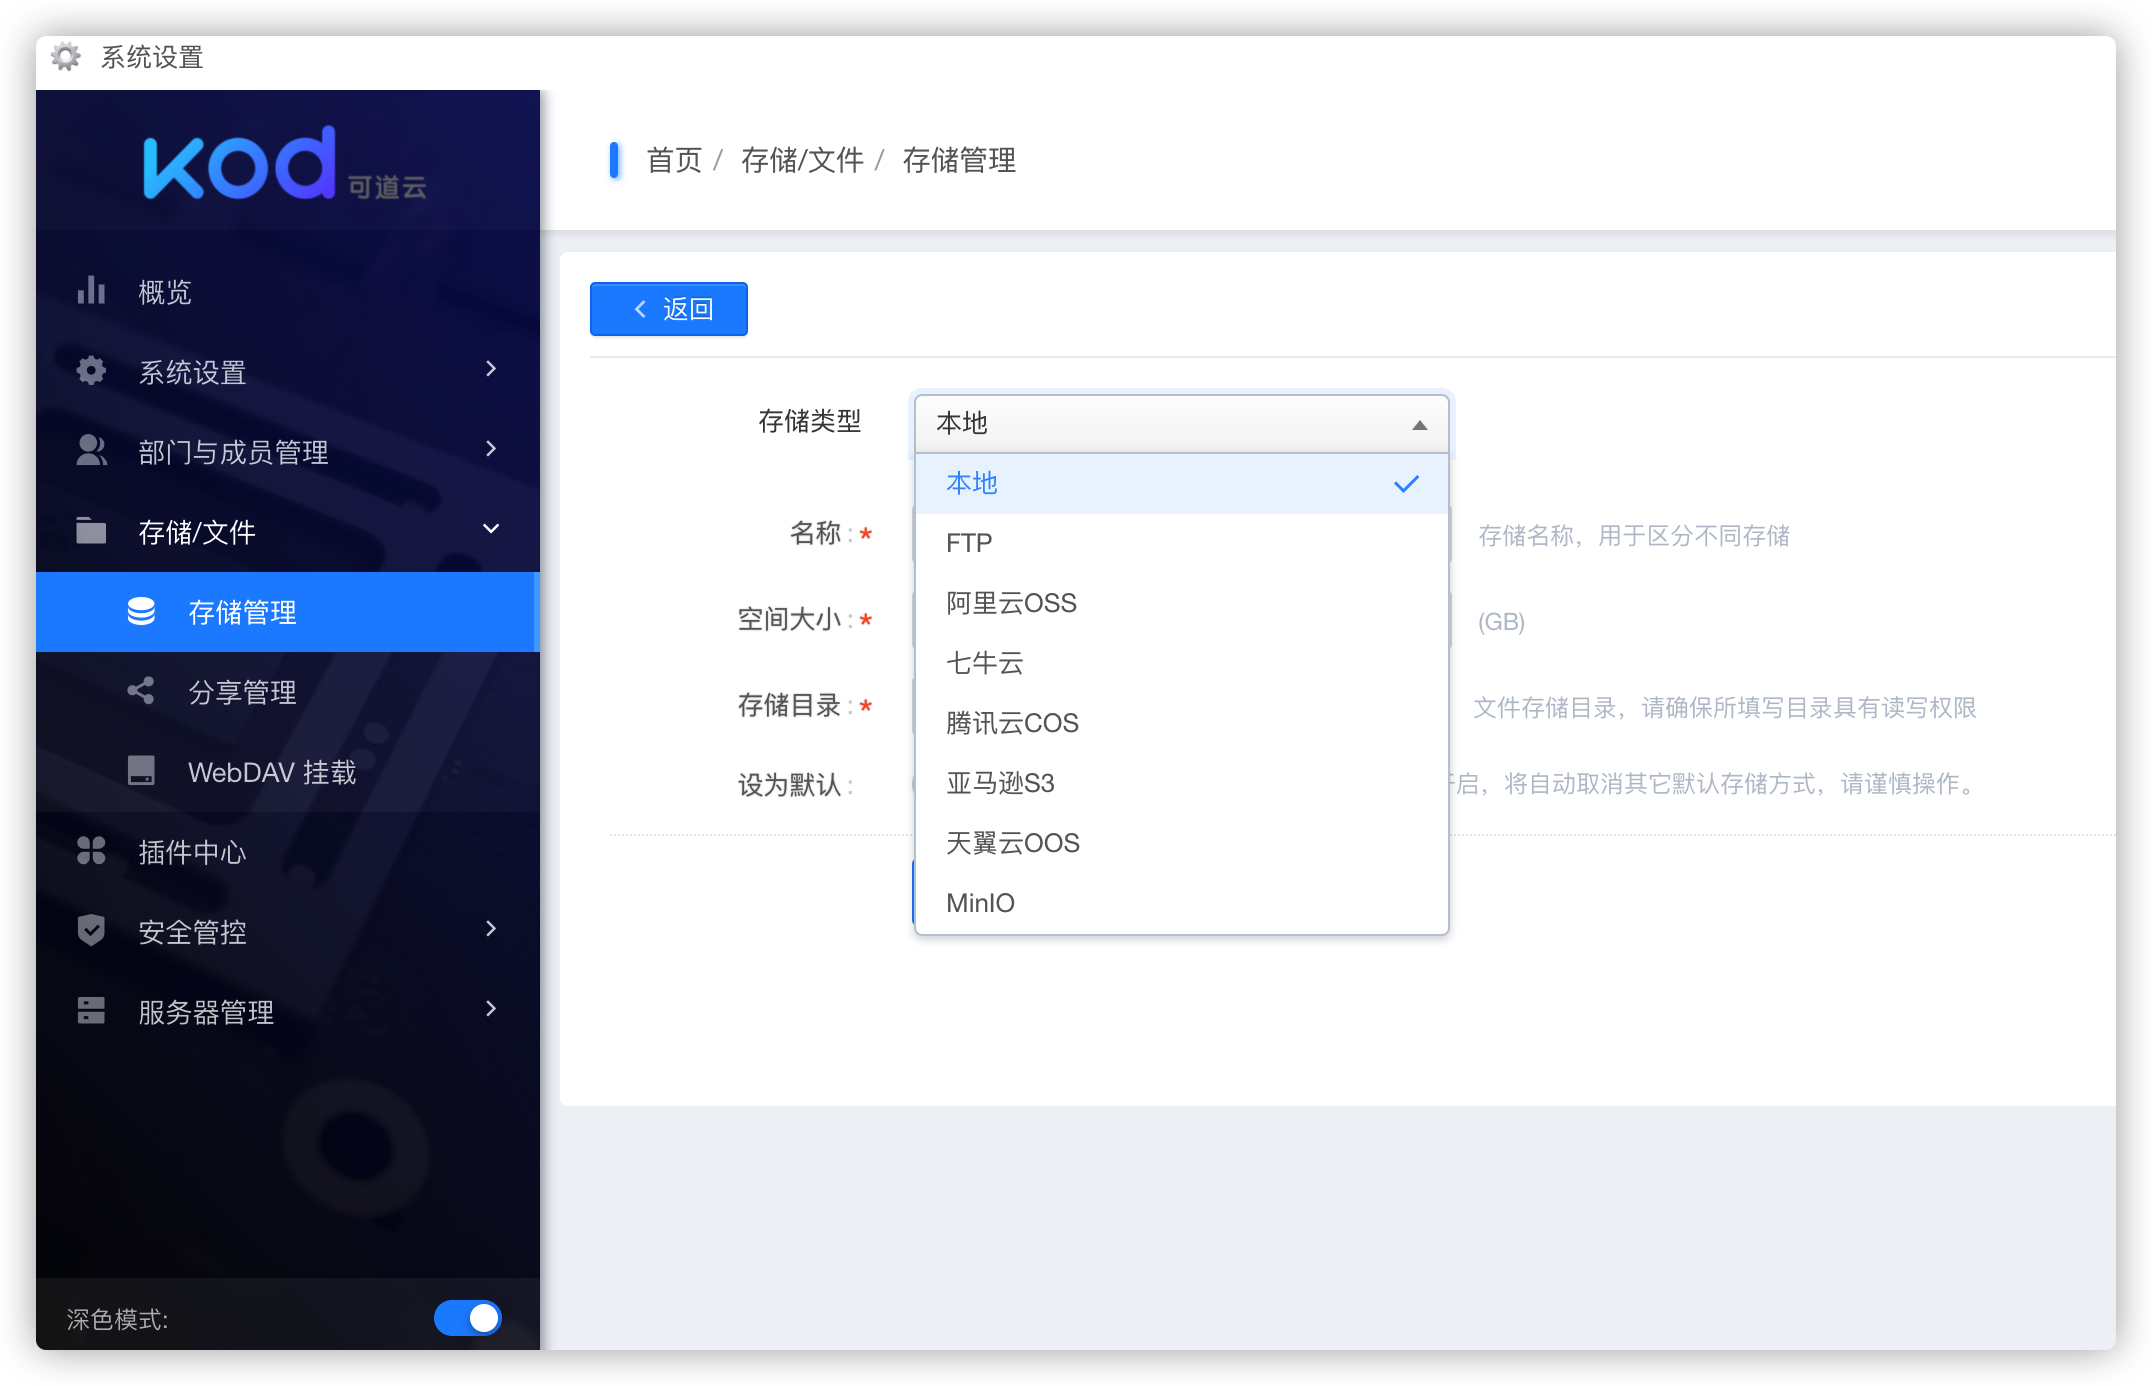The width and height of the screenshot is (2152, 1386).
Task: Click the plugin center four-dots icon
Action: (x=91, y=851)
